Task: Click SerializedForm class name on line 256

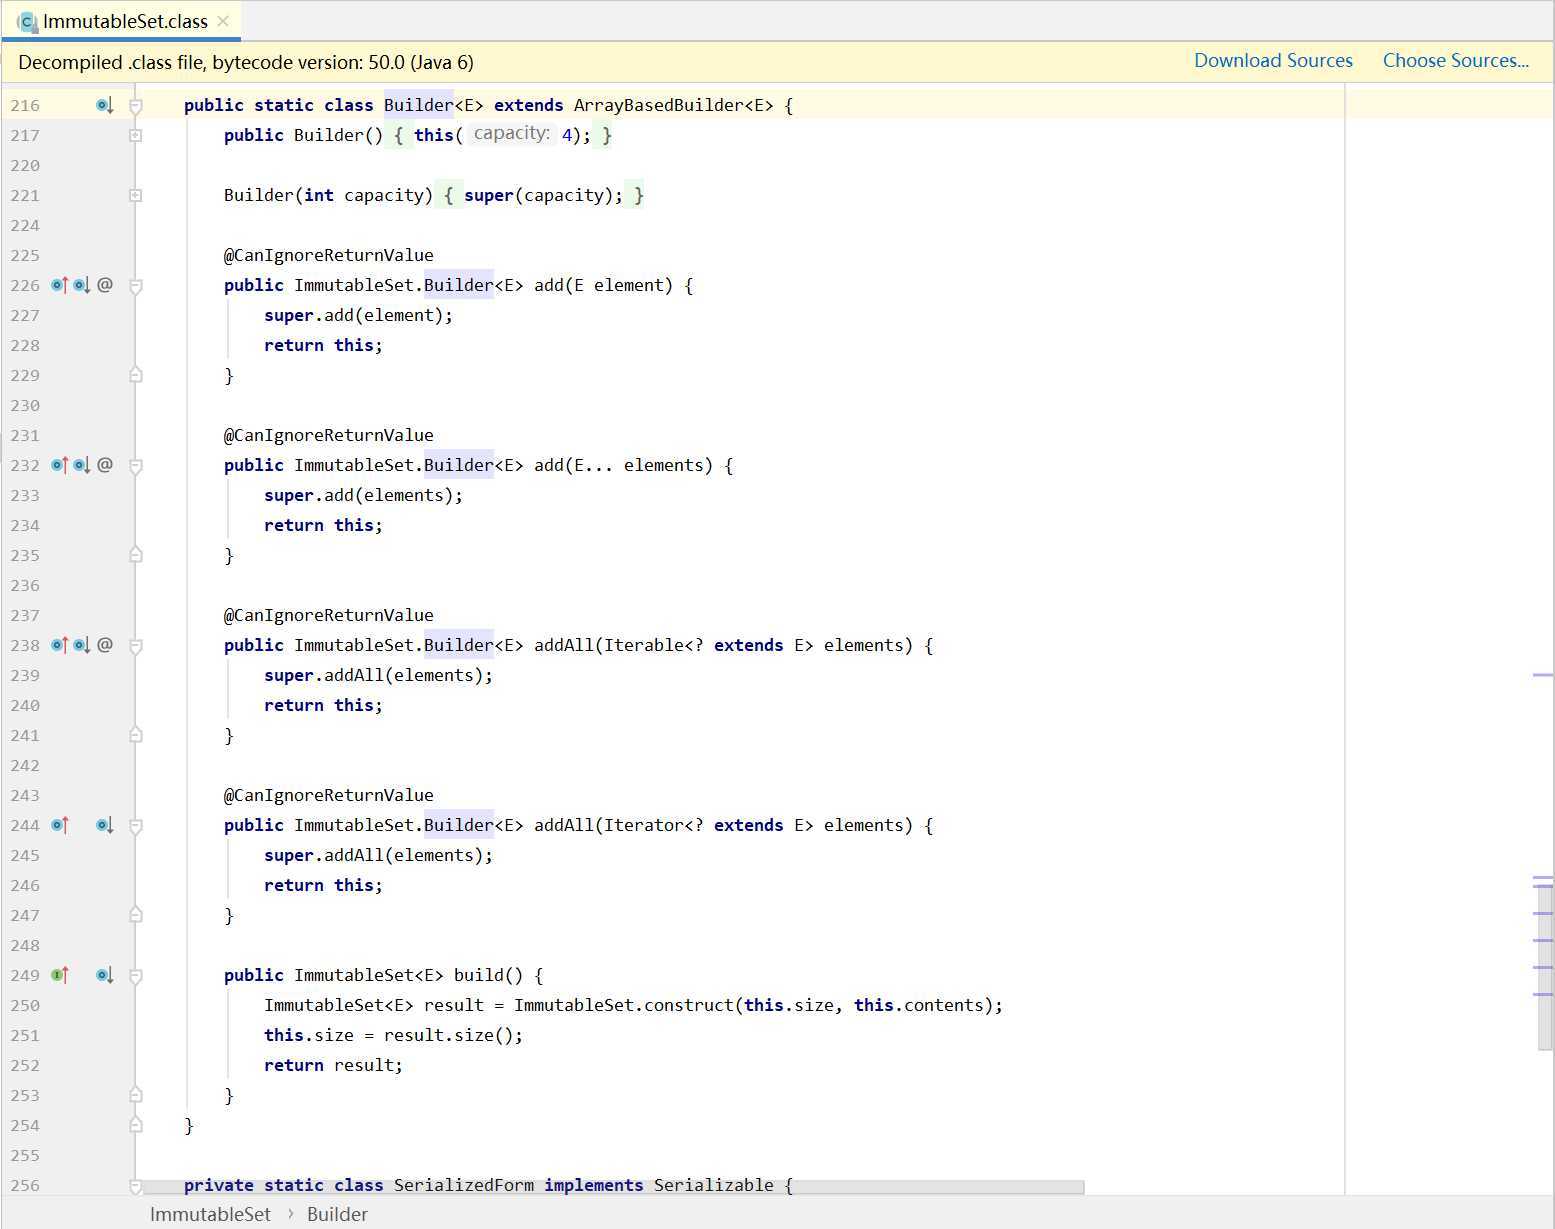Action: [464, 1185]
